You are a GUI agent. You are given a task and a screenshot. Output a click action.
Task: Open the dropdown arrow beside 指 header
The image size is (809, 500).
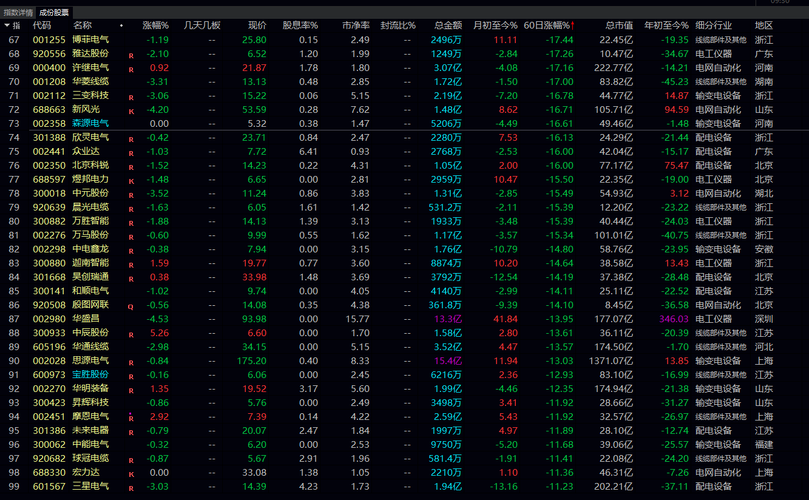(7, 25)
